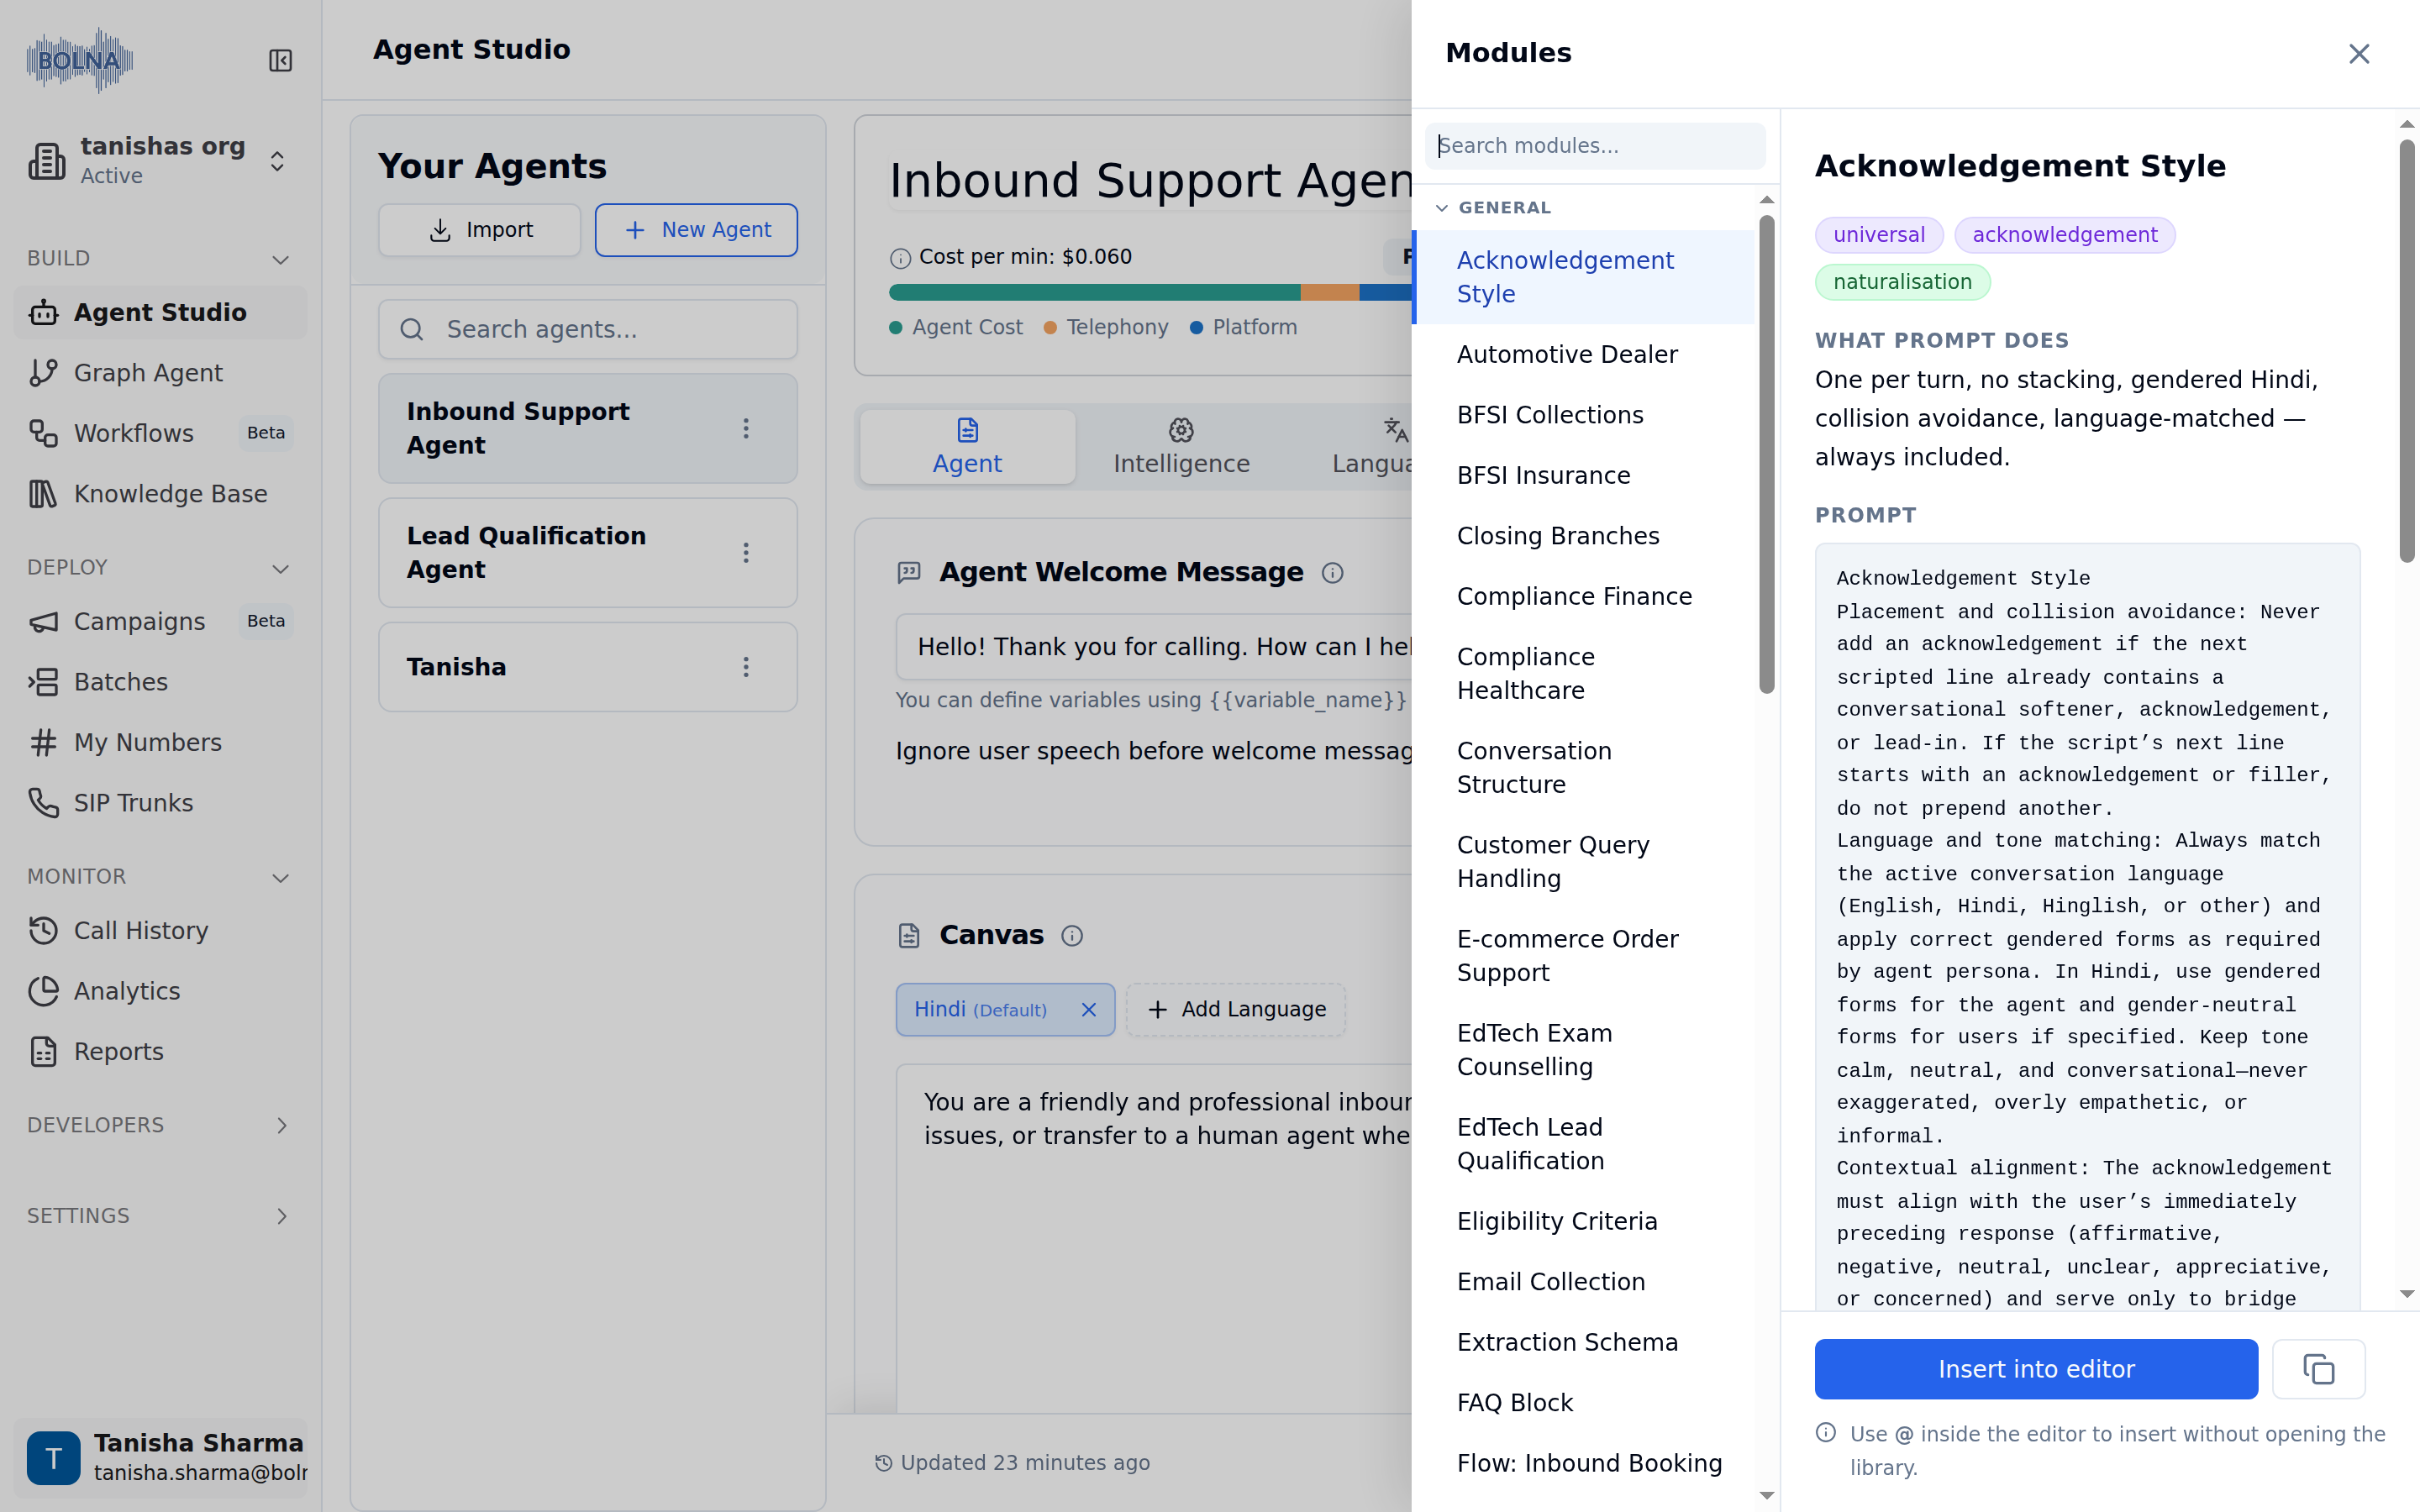Open Workflows beta page
The width and height of the screenshot is (2420, 1512).
click(160, 433)
